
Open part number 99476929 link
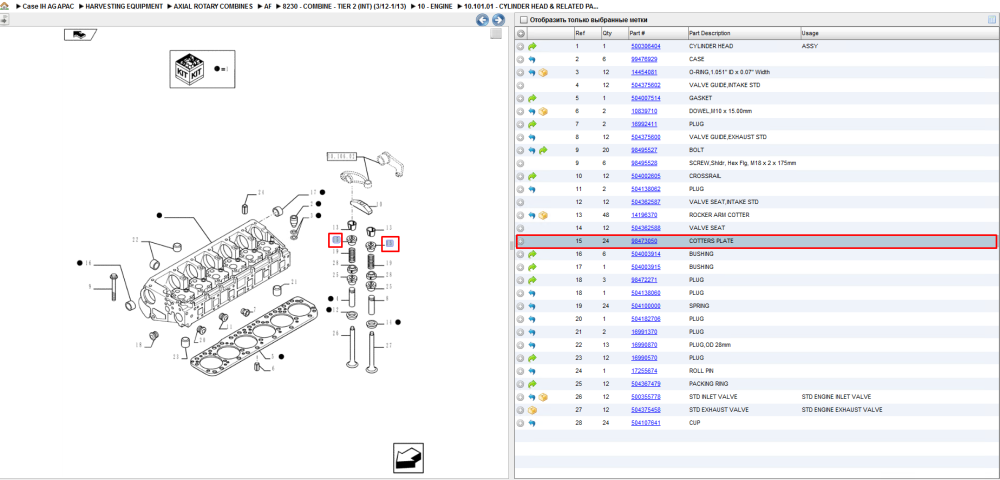tap(644, 59)
